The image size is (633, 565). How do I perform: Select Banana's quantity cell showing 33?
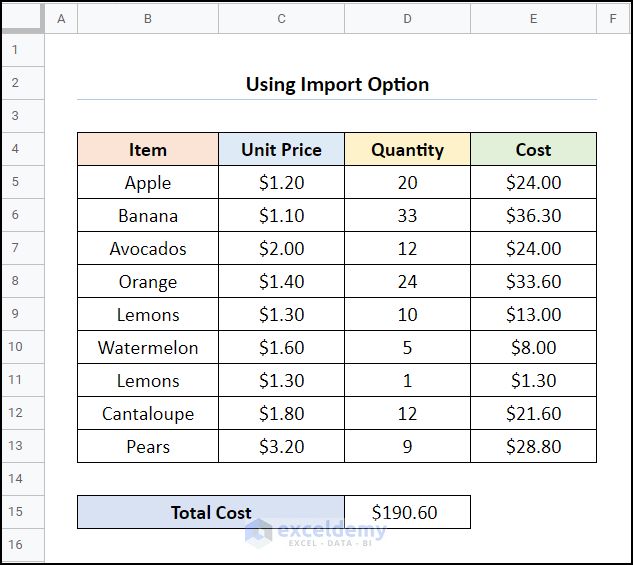click(407, 216)
